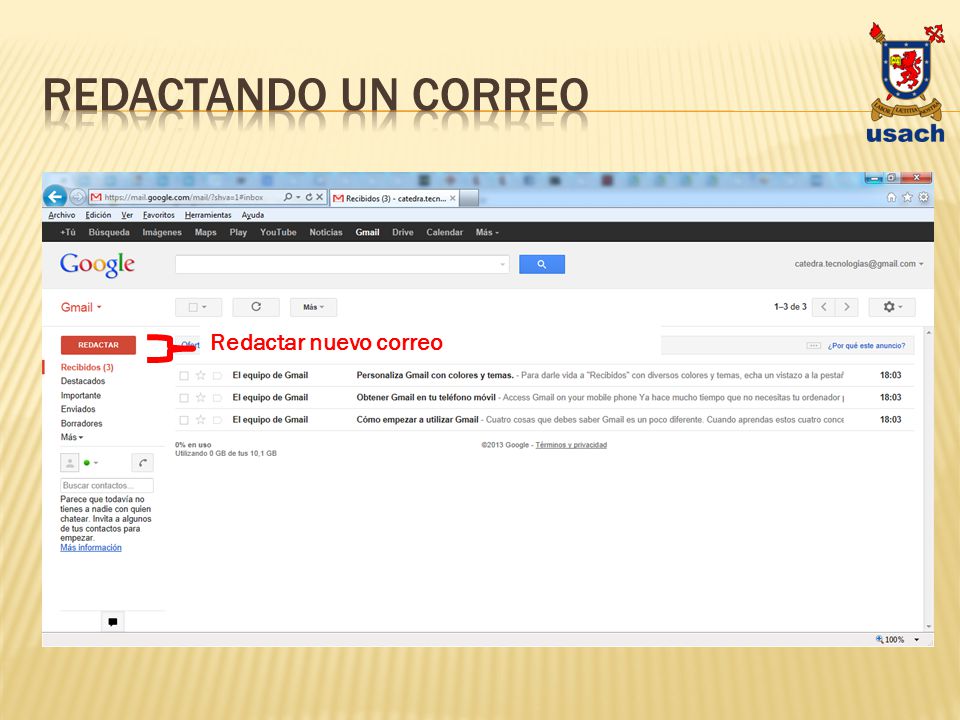Open the Borradores folder
Screen dimensions: 960x720
pos(81,424)
